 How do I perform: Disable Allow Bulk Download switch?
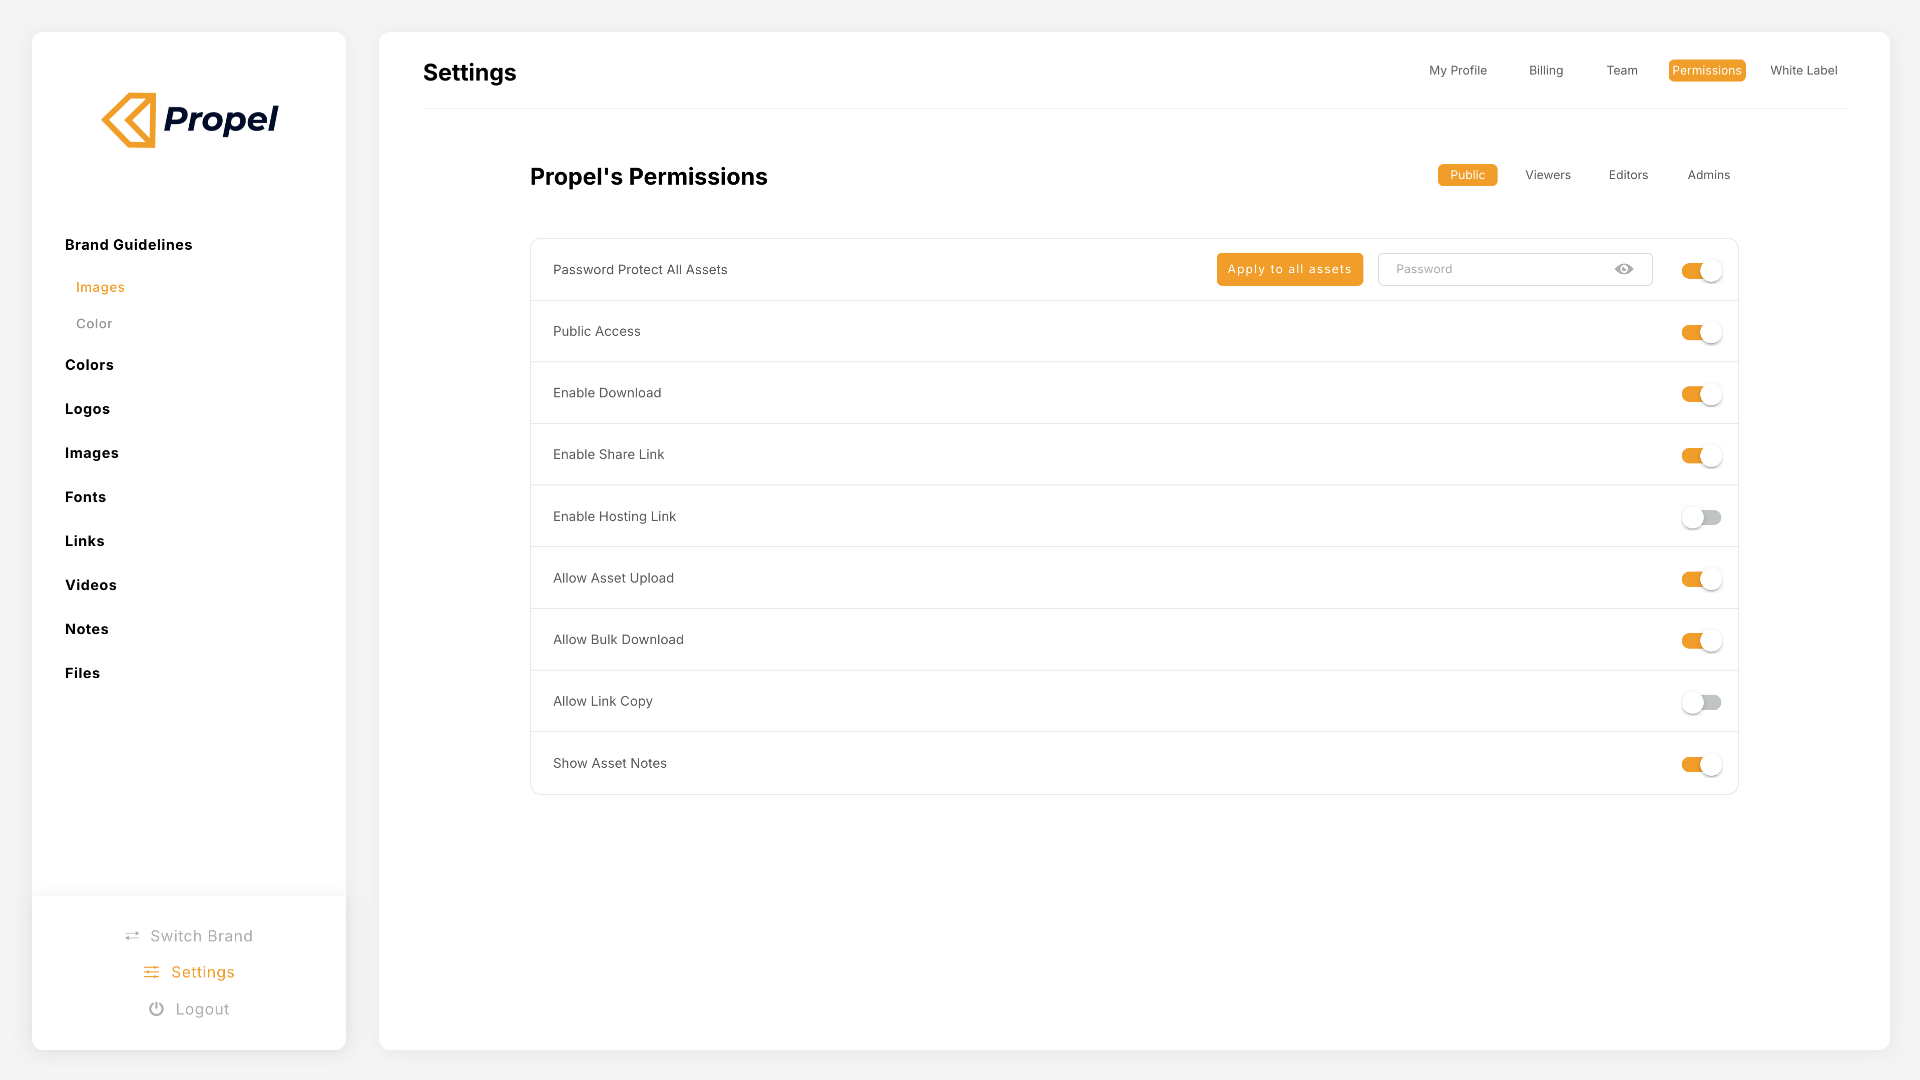(1701, 641)
